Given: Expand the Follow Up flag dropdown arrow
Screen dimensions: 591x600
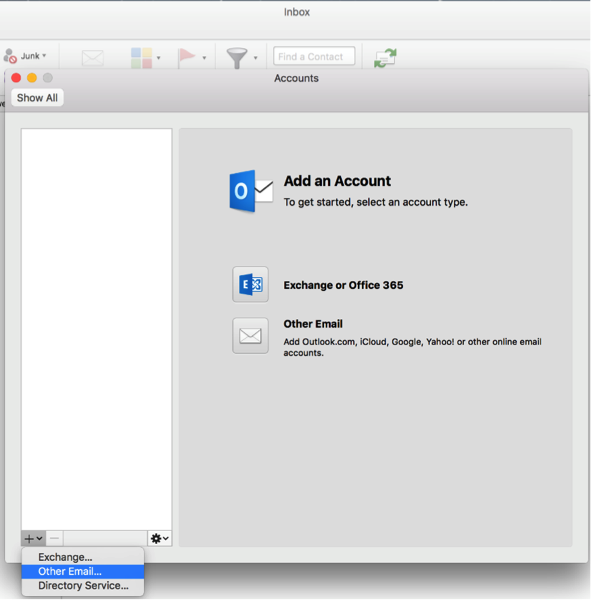Looking at the screenshot, I should coord(204,58).
